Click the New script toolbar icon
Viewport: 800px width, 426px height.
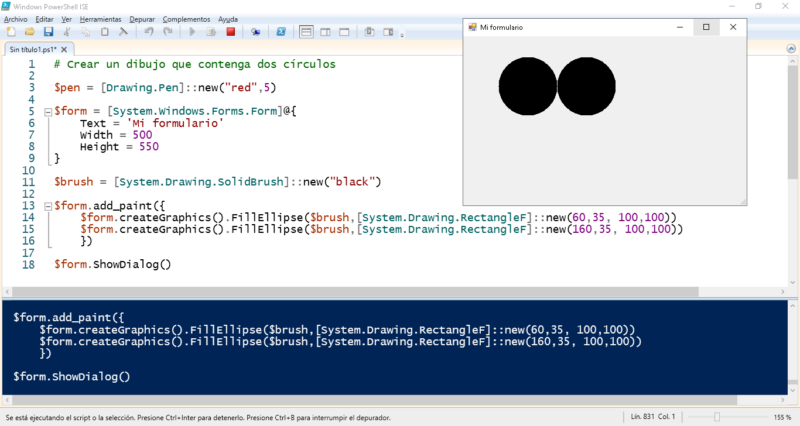click(10, 32)
